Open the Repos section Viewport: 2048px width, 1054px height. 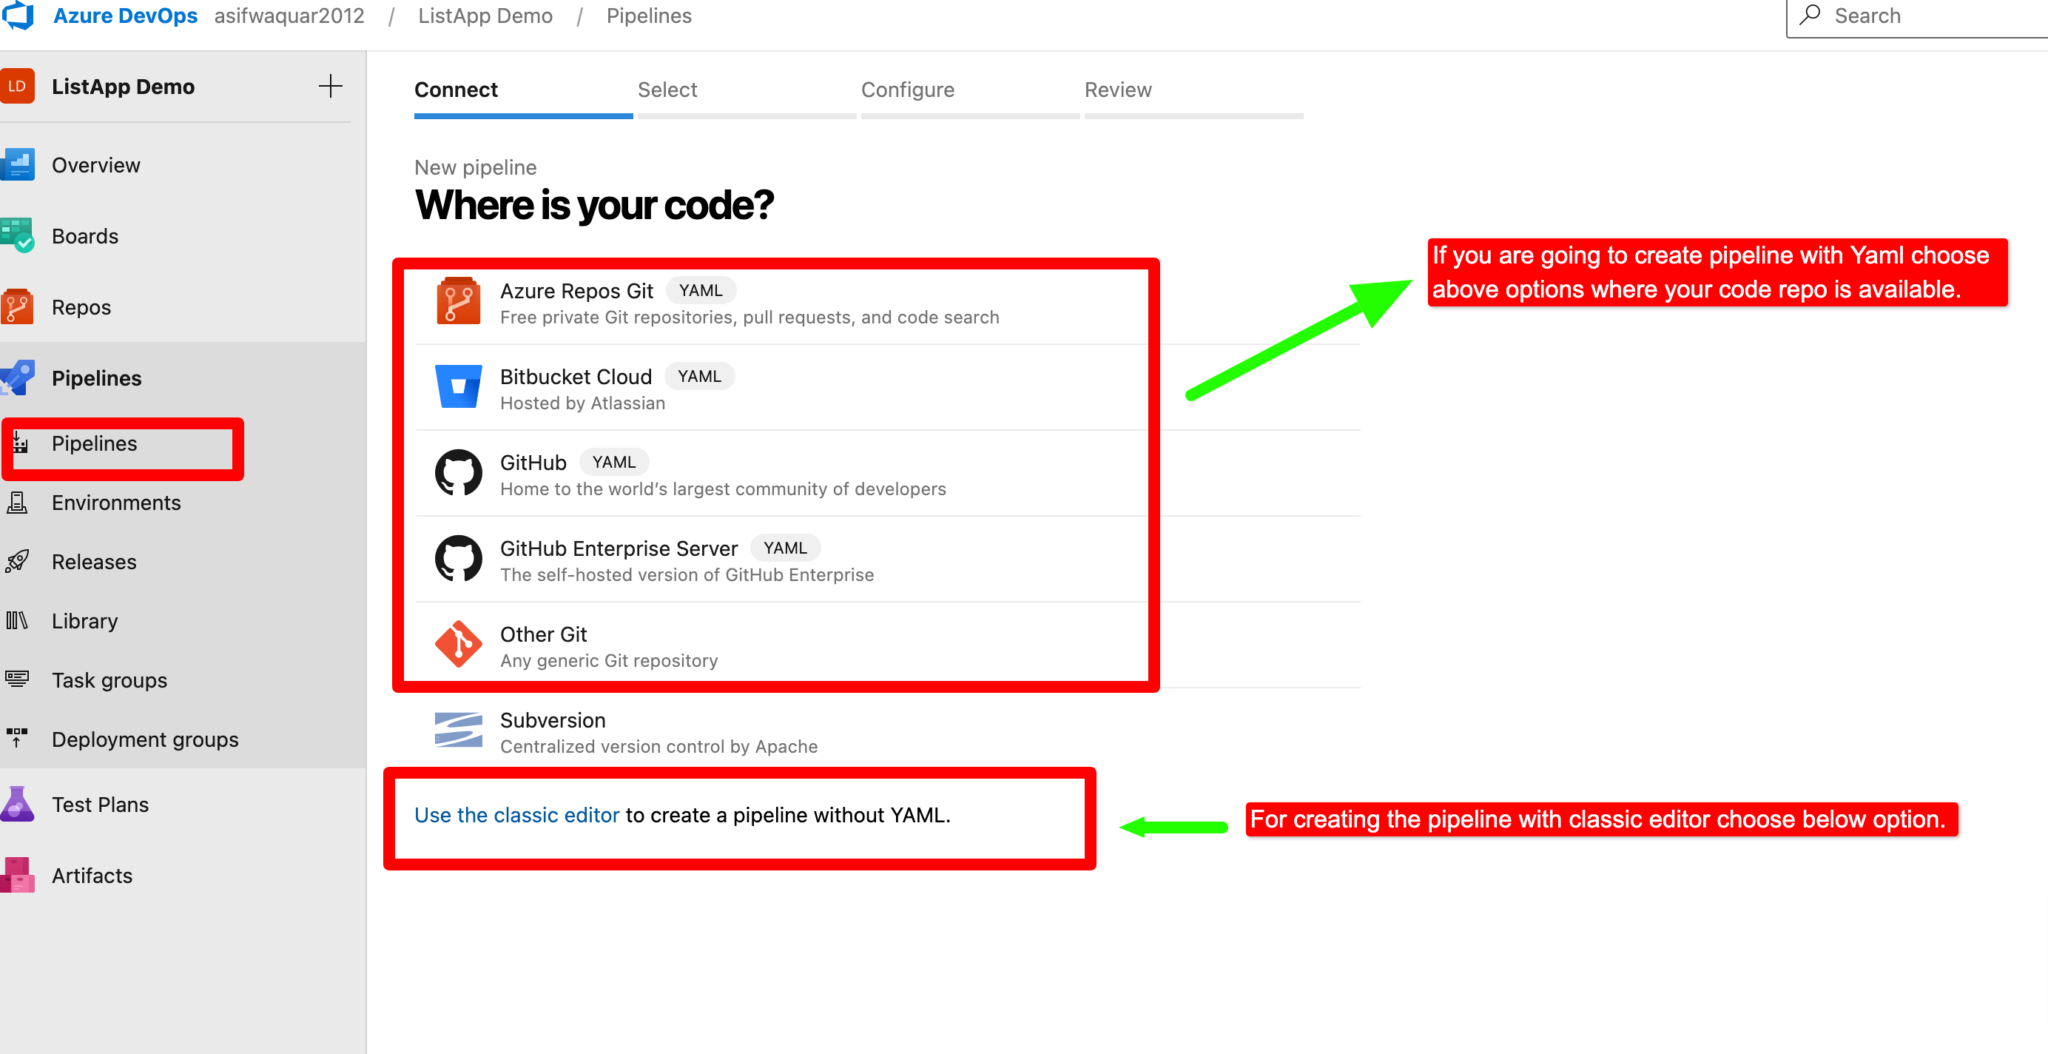point(81,307)
